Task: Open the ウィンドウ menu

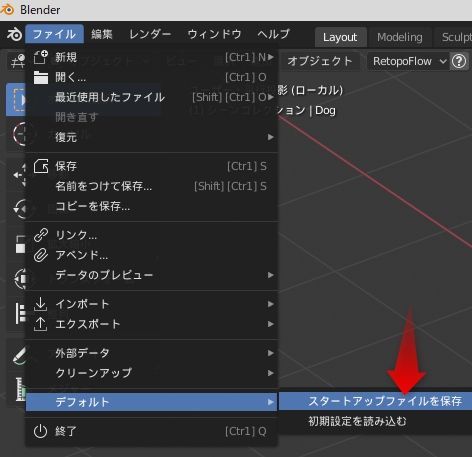Action: tap(214, 34)
